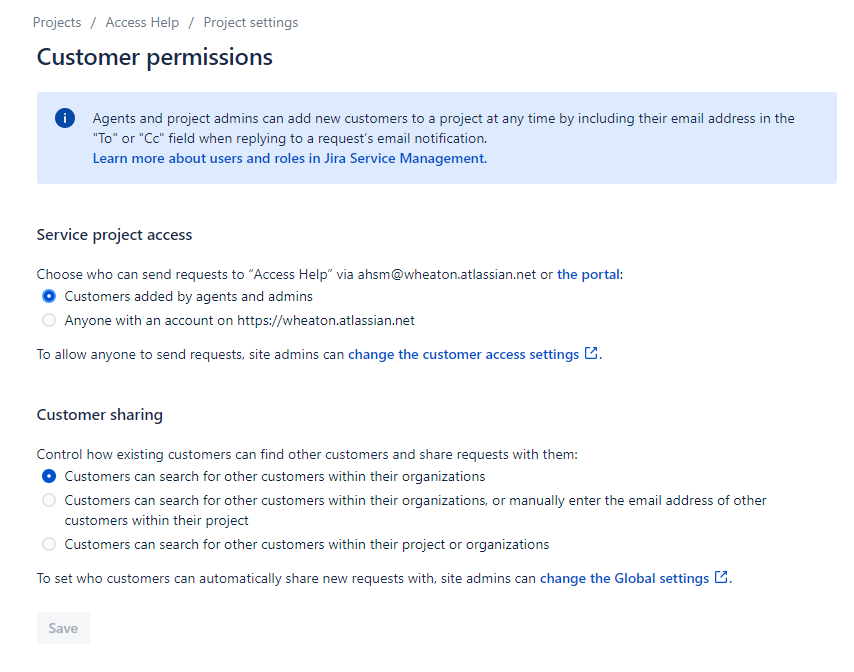This screenshot has width=854, height=672.
Task: Click the blue info icon in banner
Action: tap(65, 118)
